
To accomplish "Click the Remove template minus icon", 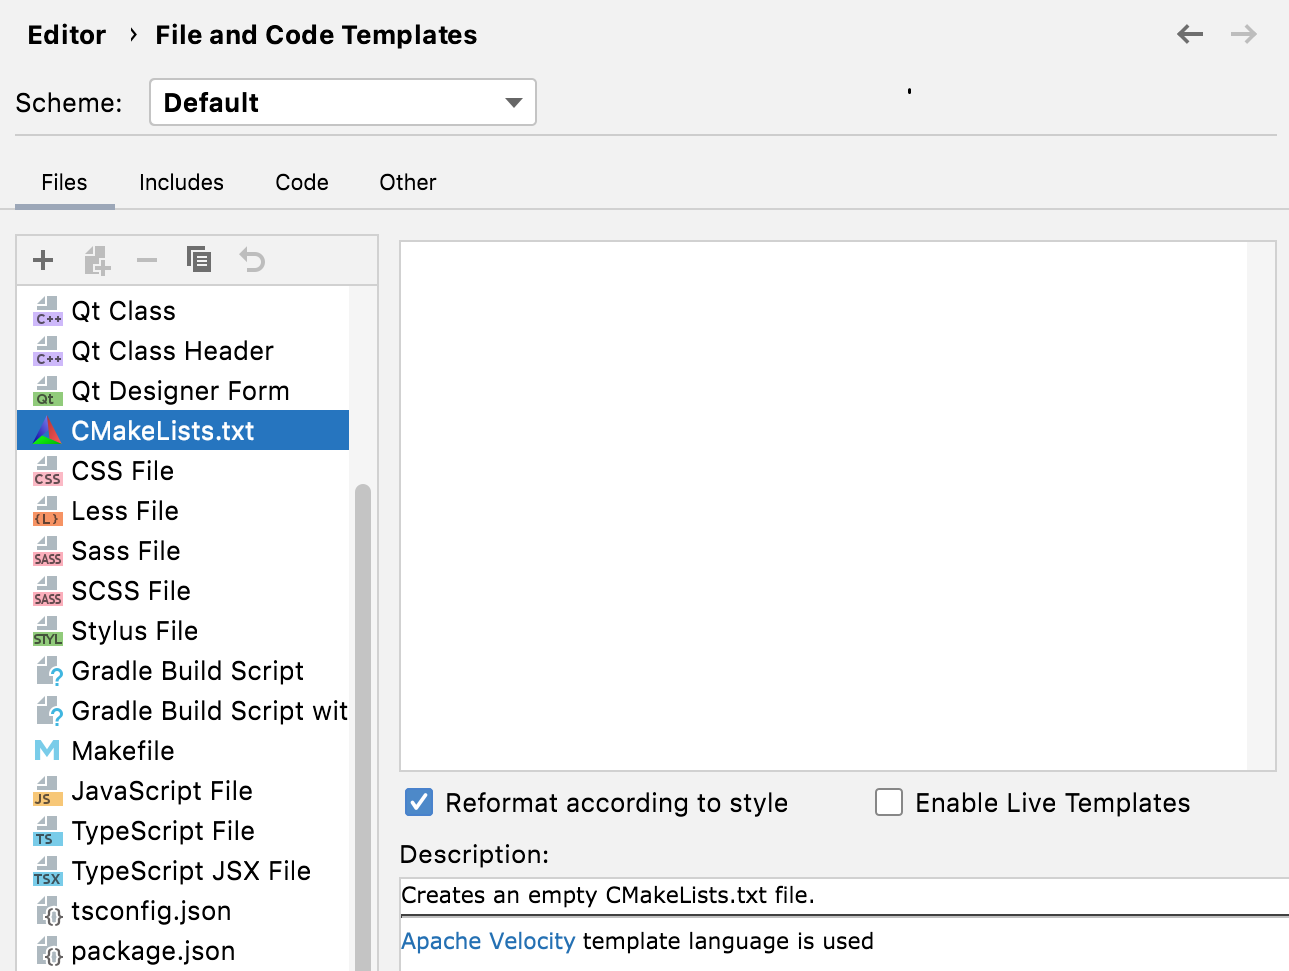I will pos(147,260).
